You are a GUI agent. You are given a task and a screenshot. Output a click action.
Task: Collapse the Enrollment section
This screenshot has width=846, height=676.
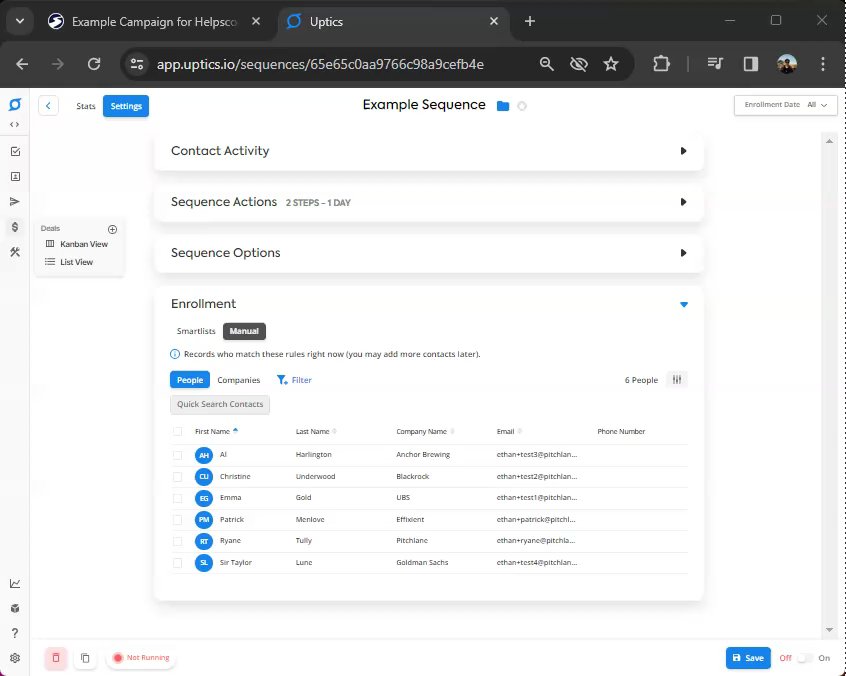point(684,304)
